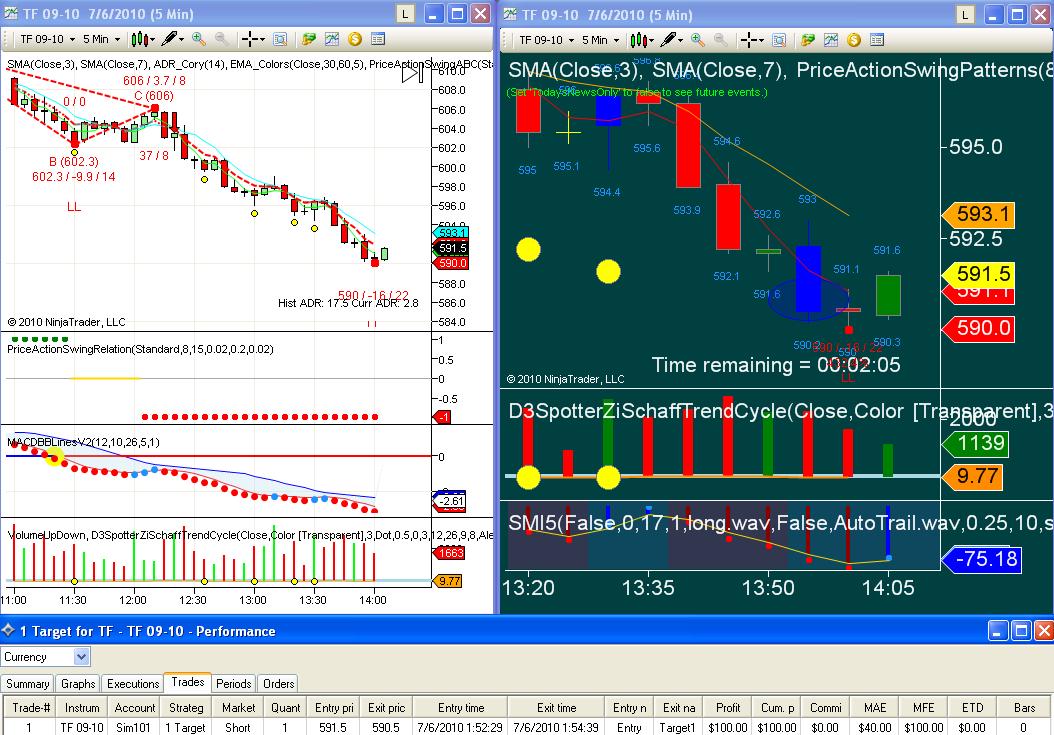Expand drawing tools arrow in left chart toolbar
The height and width of the screenshot is (735, 1054).
click(x=181, y=40)
